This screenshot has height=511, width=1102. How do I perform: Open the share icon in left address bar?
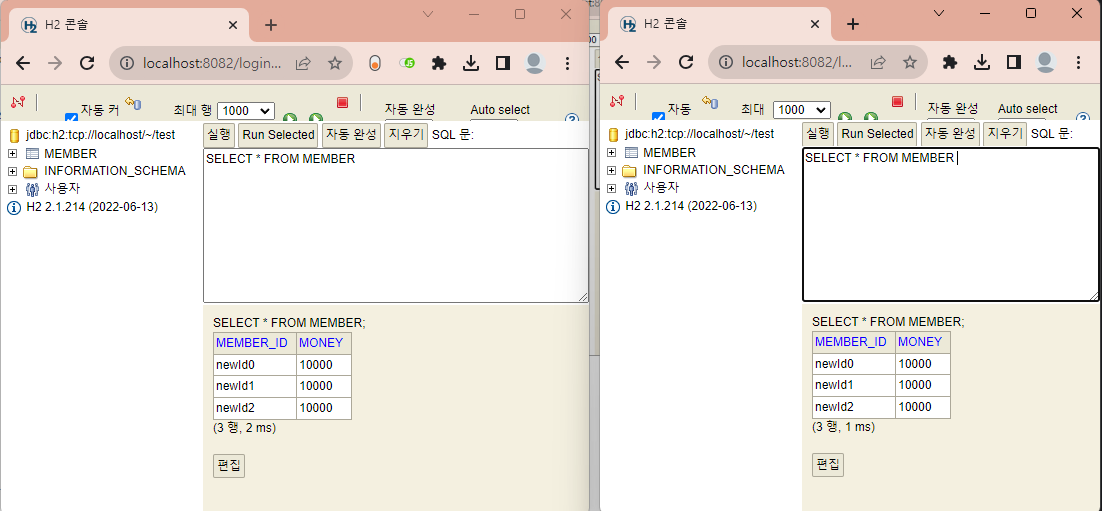(303, 63)
